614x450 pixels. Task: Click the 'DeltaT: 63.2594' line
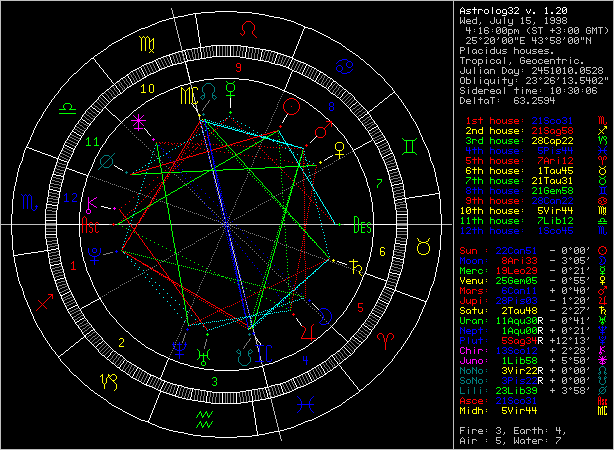(x=507, y=101)
